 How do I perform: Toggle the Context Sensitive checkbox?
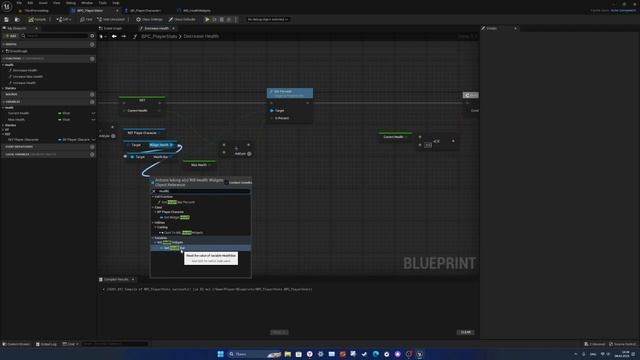pos(226,182)
